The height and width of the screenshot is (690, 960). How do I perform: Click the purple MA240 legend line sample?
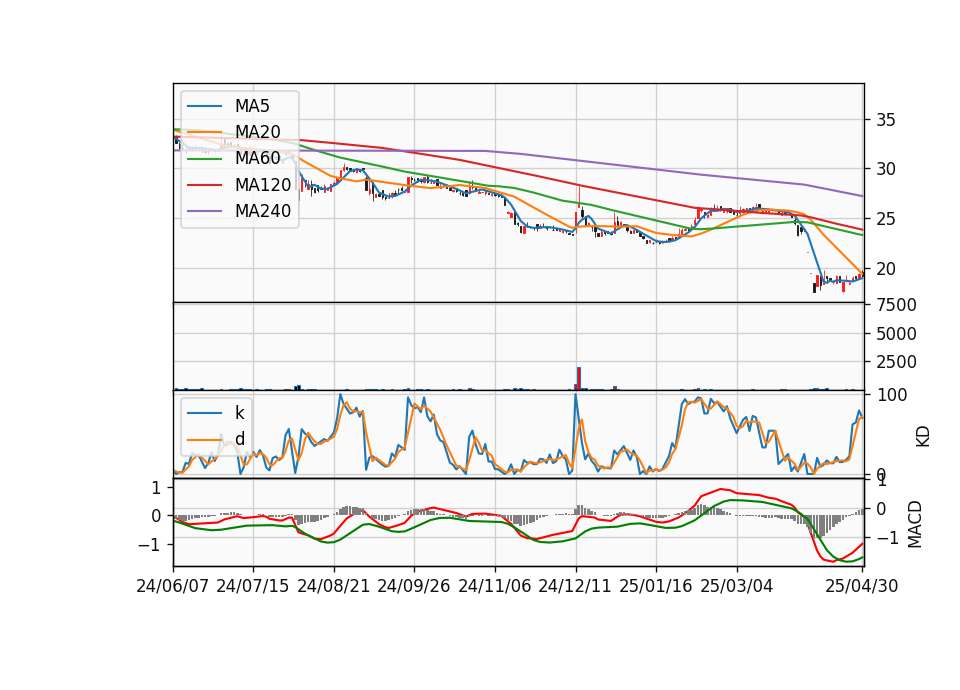[x=204, y=212]
